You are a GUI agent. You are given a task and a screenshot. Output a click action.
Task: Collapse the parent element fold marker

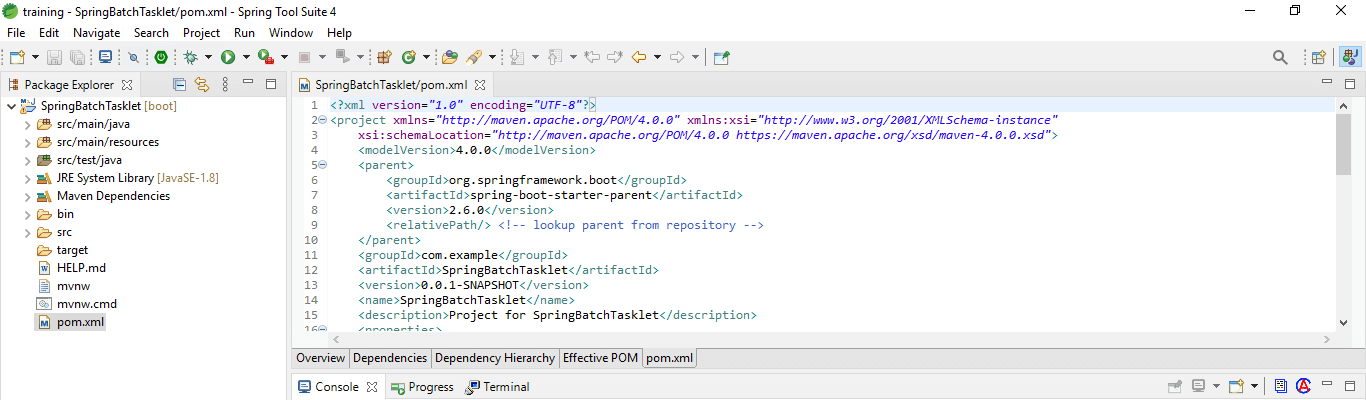(x=322, y=165)
